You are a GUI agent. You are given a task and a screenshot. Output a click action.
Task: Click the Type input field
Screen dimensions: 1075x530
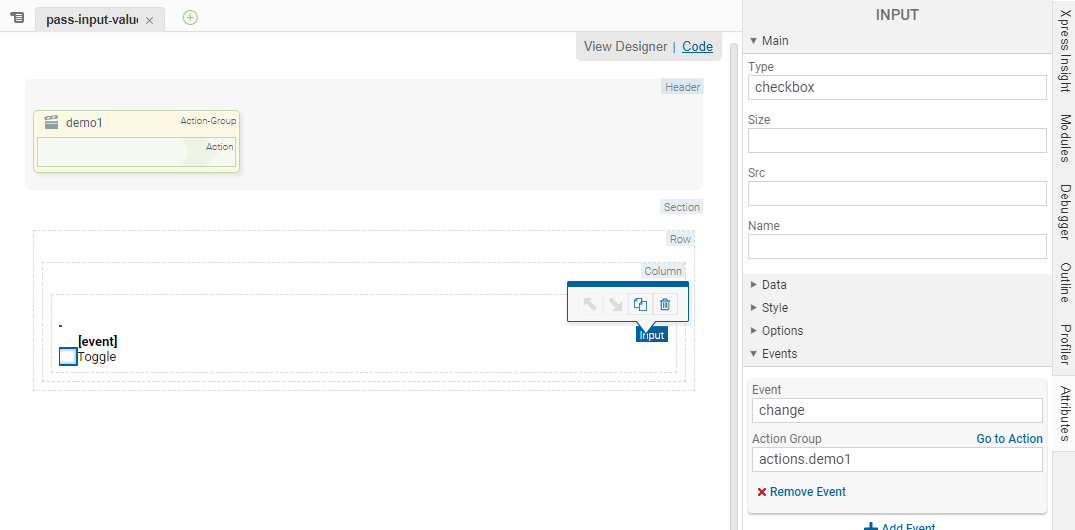[x=896, y=87]
